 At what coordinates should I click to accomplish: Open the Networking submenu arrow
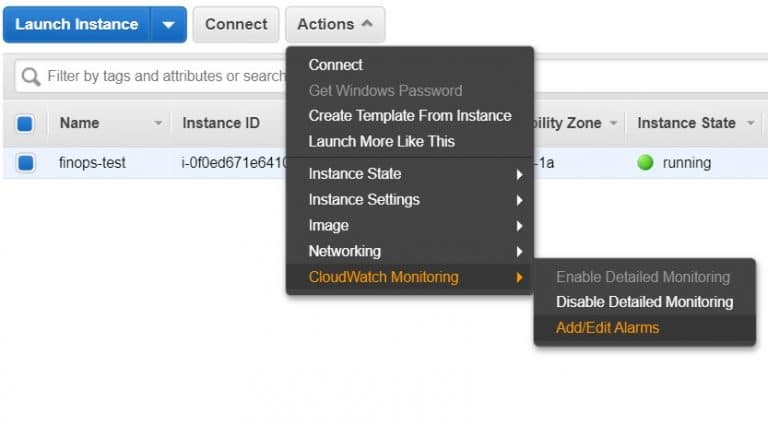(519, 252)
